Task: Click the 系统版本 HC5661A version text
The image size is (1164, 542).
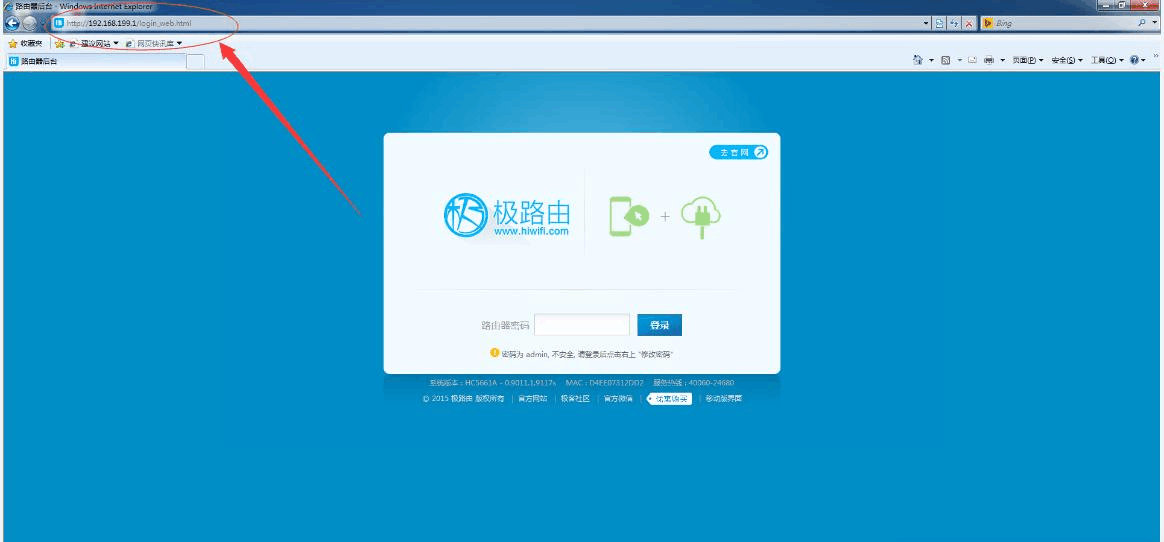Action: point(493,383)
